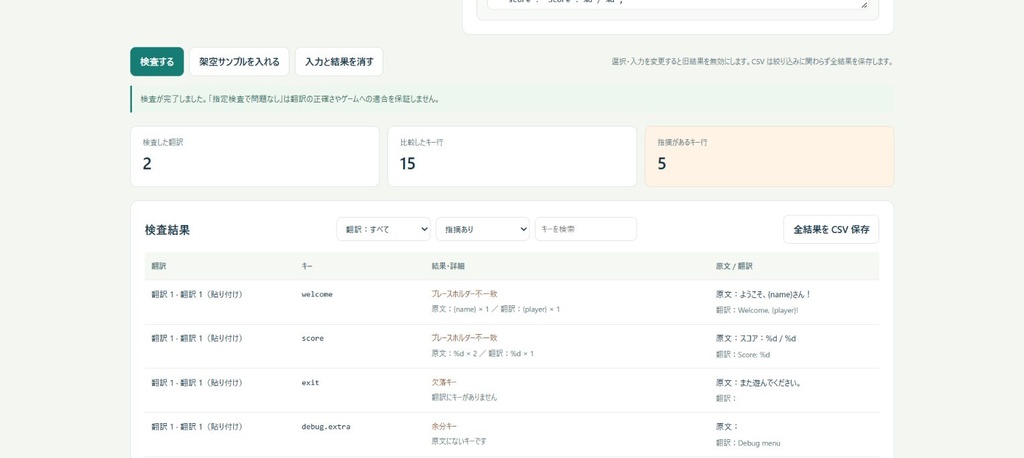The image size is (1024, 458).
Task: Click the 翻訳にキーがありません detail text
Action: click(x=464, y=397)
